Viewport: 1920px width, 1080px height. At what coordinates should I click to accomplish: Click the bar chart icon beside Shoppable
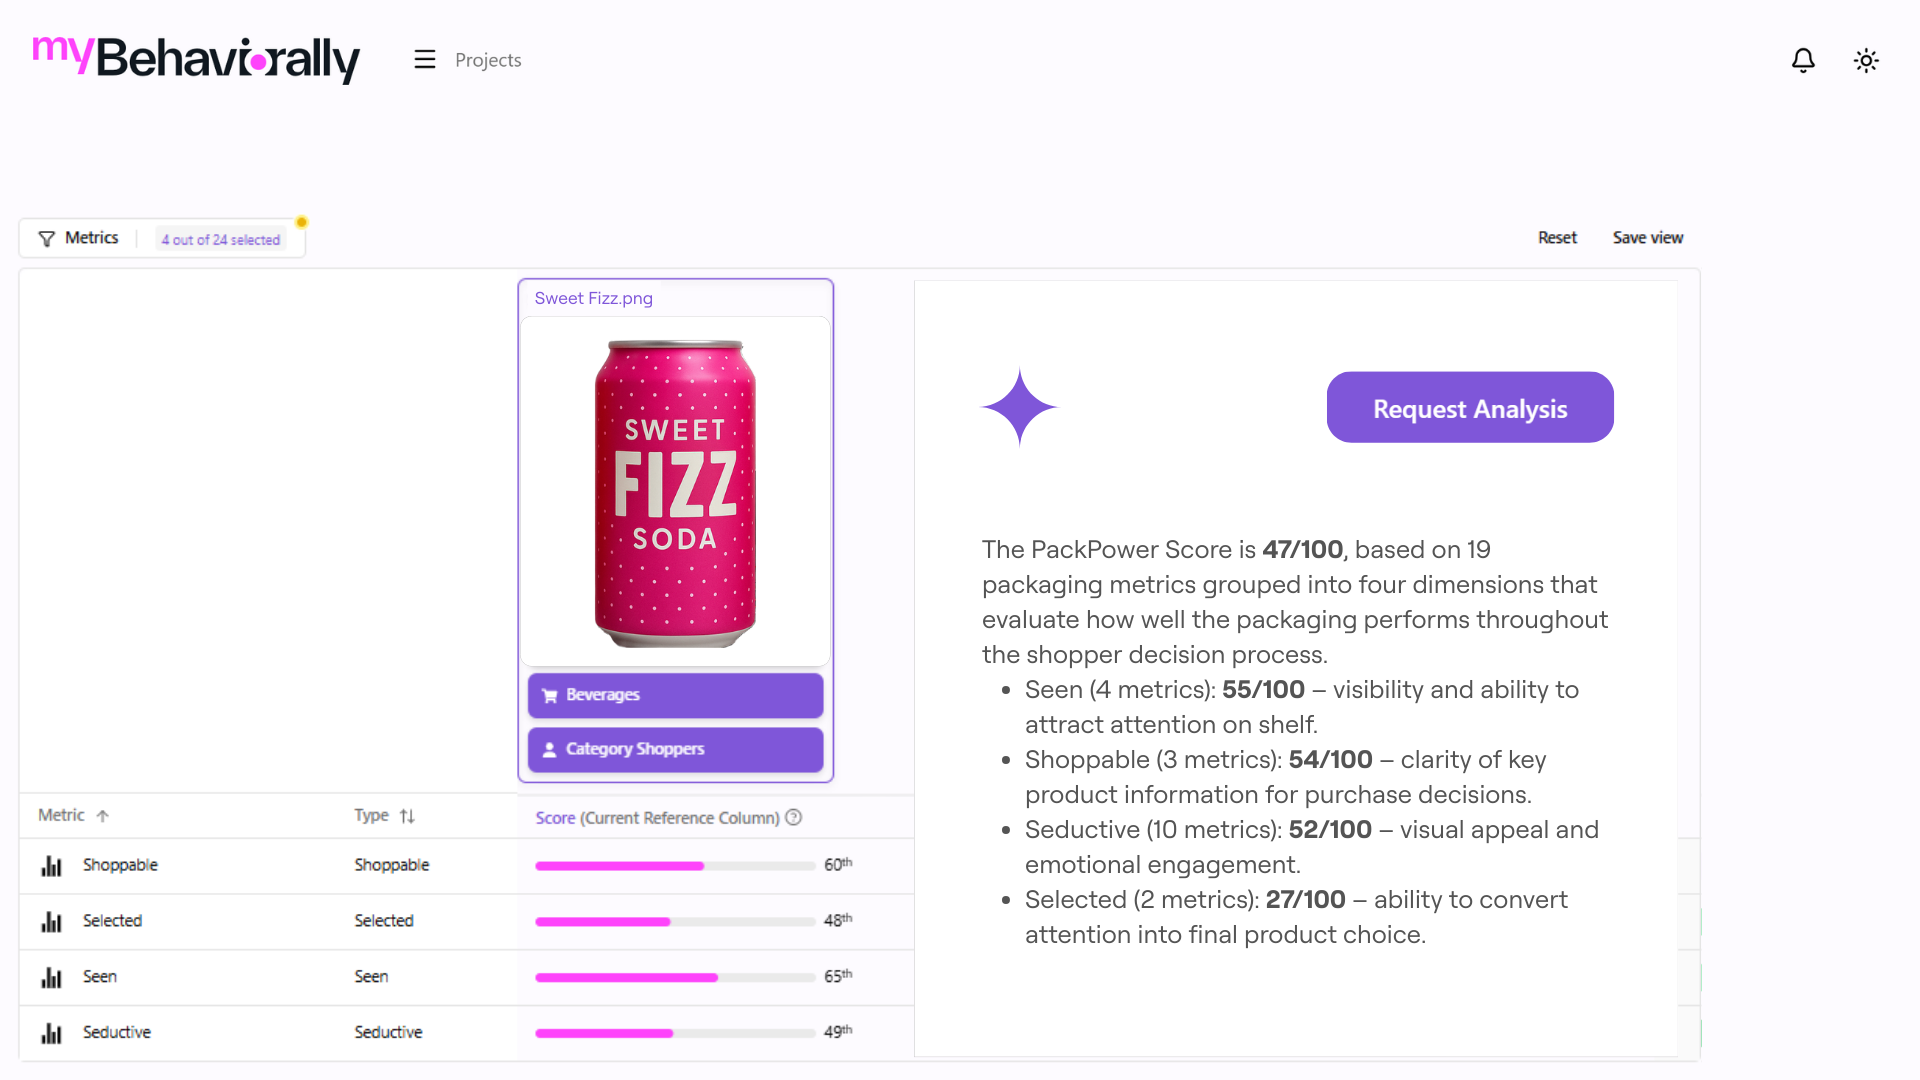coord(51,866)
